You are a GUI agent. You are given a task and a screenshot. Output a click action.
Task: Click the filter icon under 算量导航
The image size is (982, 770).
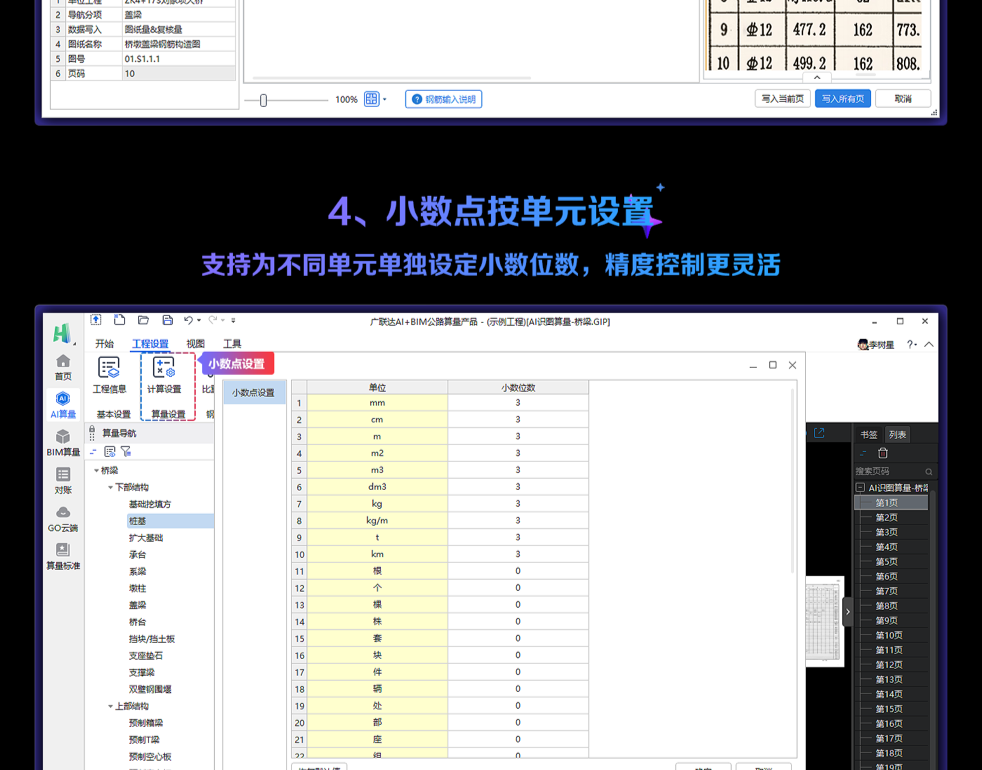pyautogui.click(x=126, y=451)
